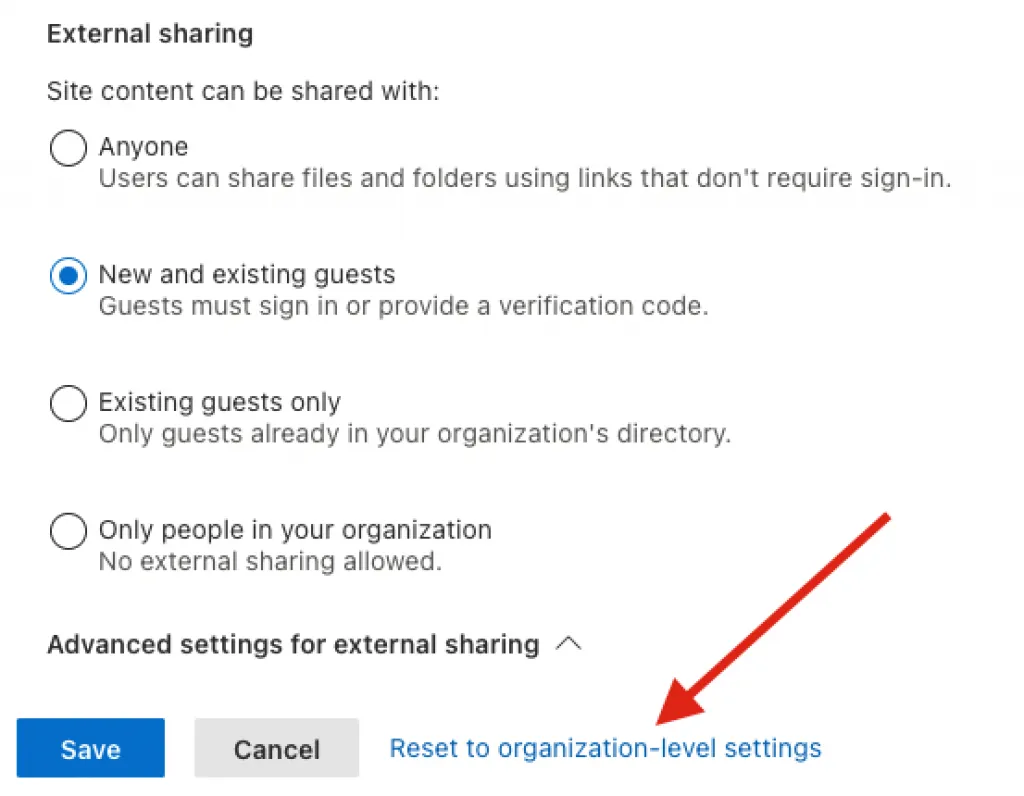Enable sharing without requiring sign-in
The height and width of the screenshot is (796, 1024).
pos(68,148)
